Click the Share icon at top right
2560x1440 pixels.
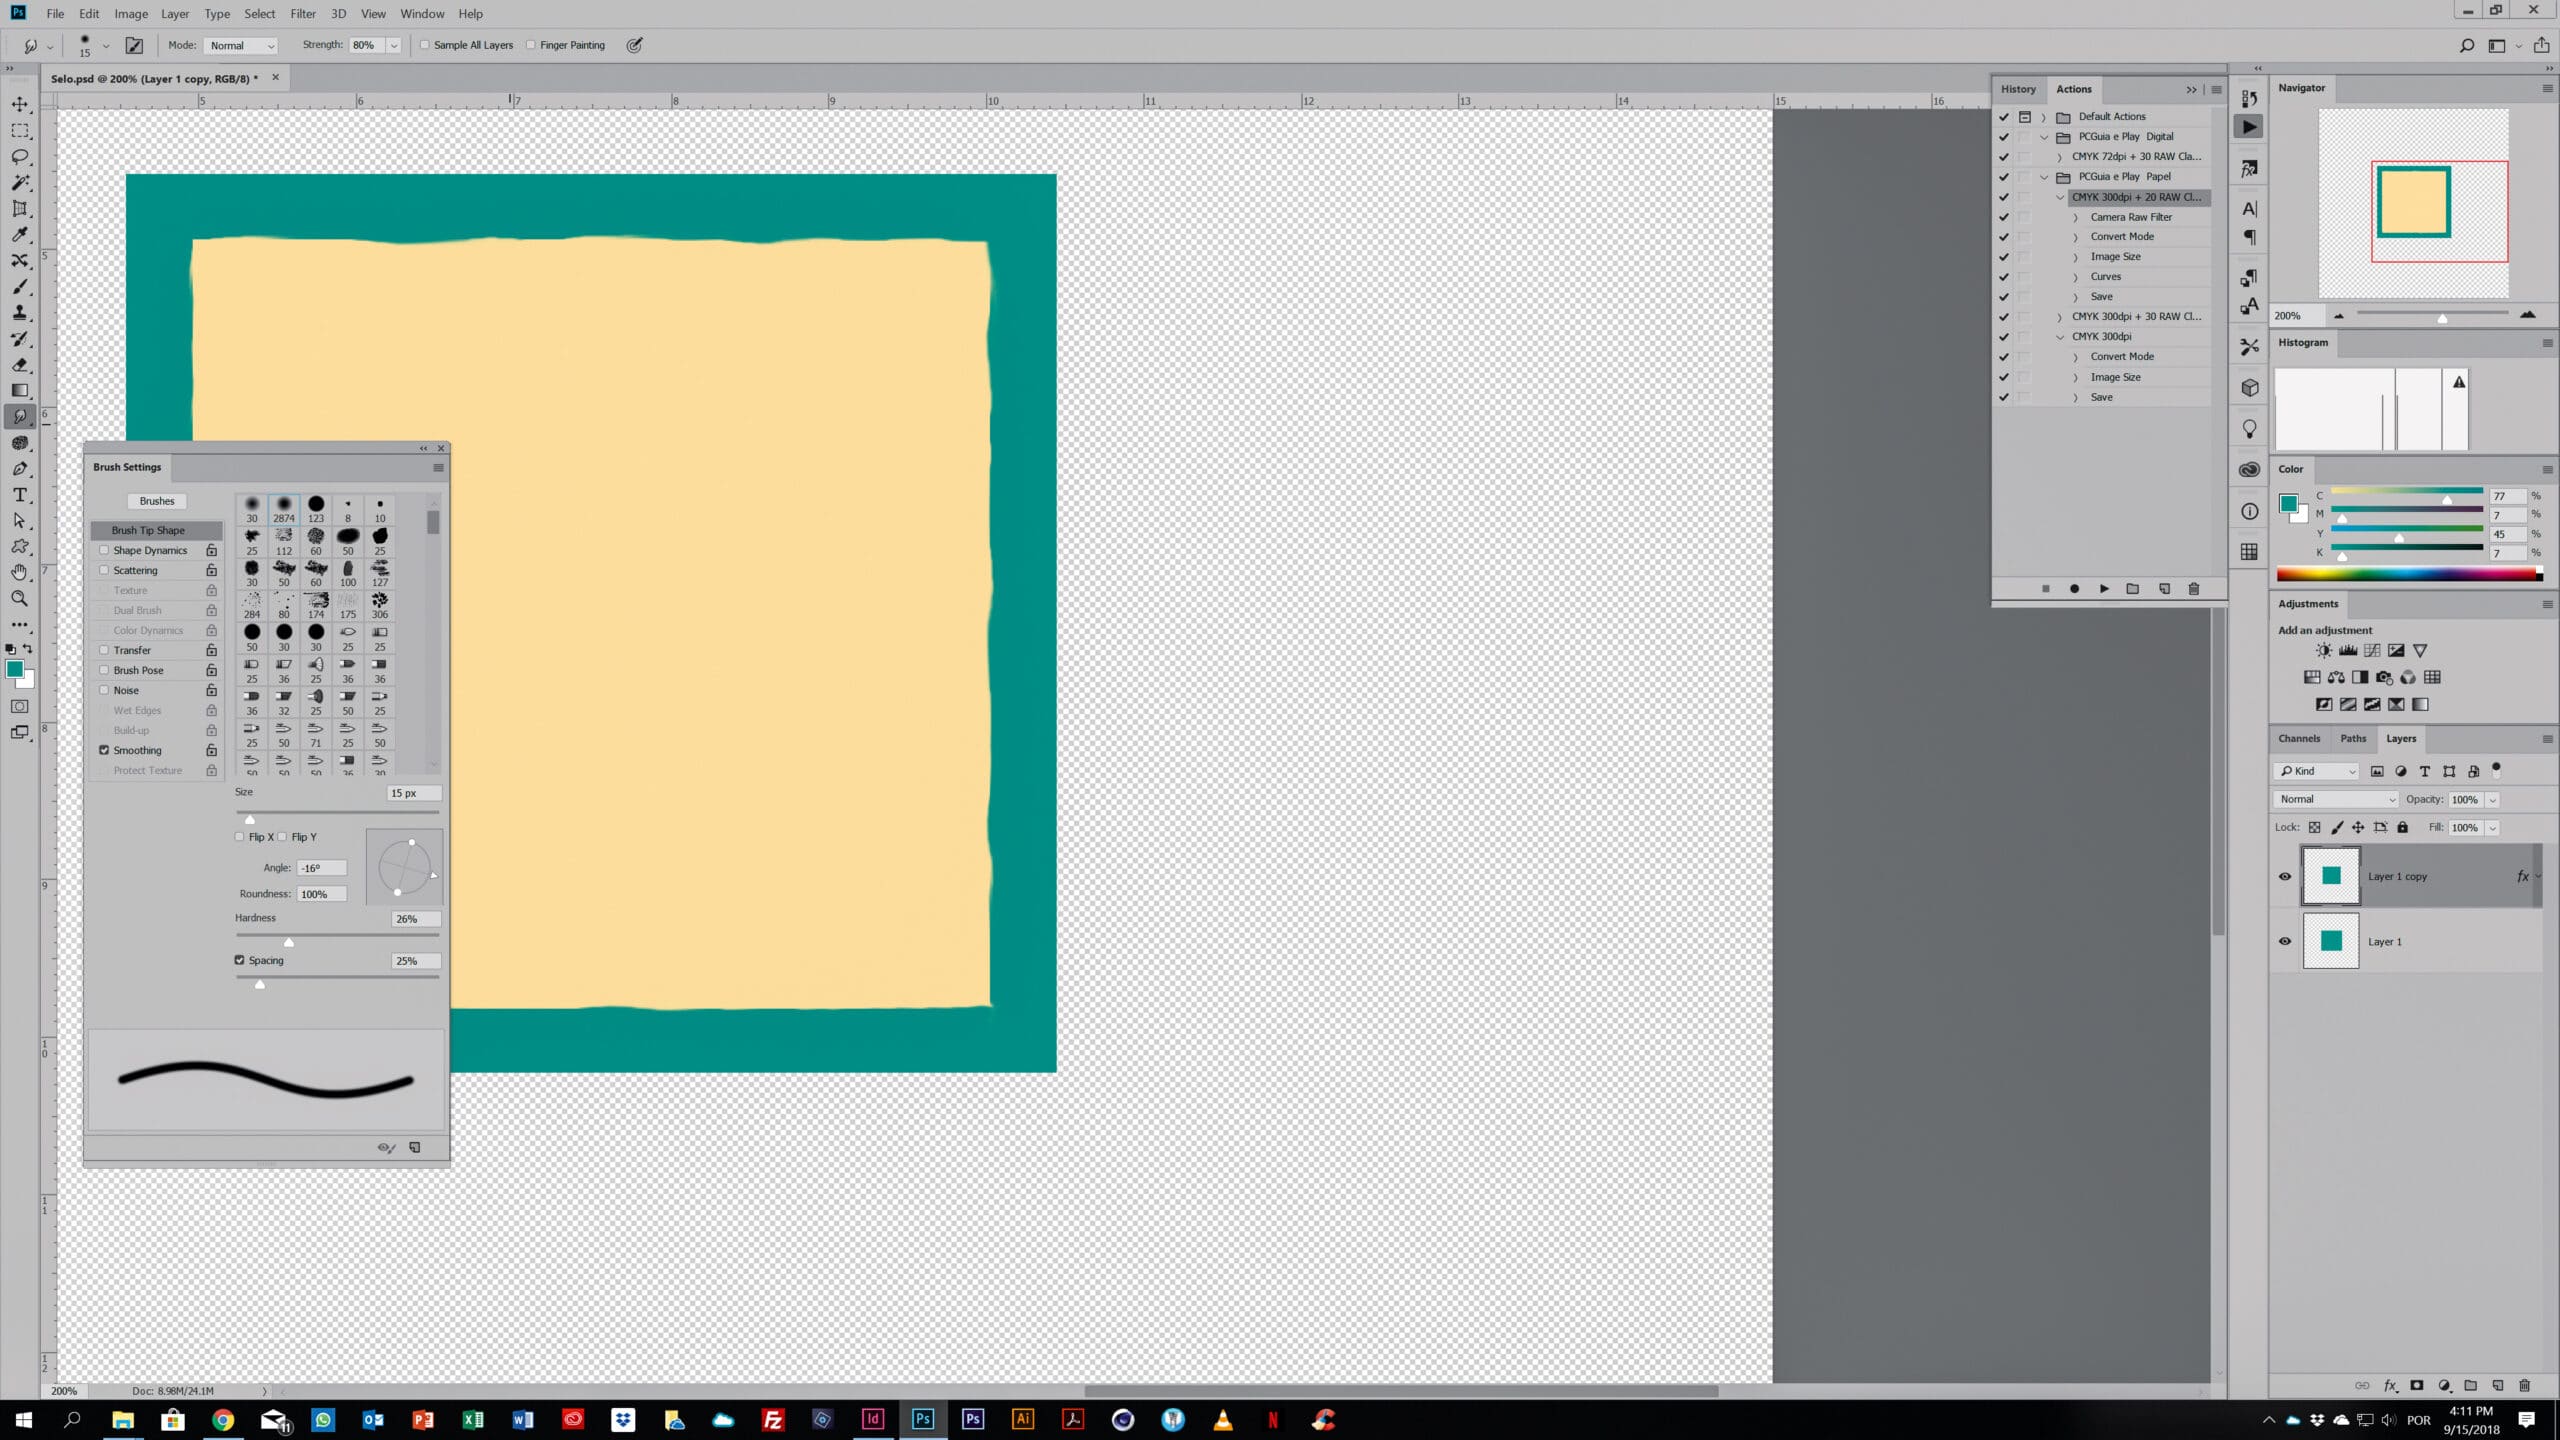click(2541, 46)
